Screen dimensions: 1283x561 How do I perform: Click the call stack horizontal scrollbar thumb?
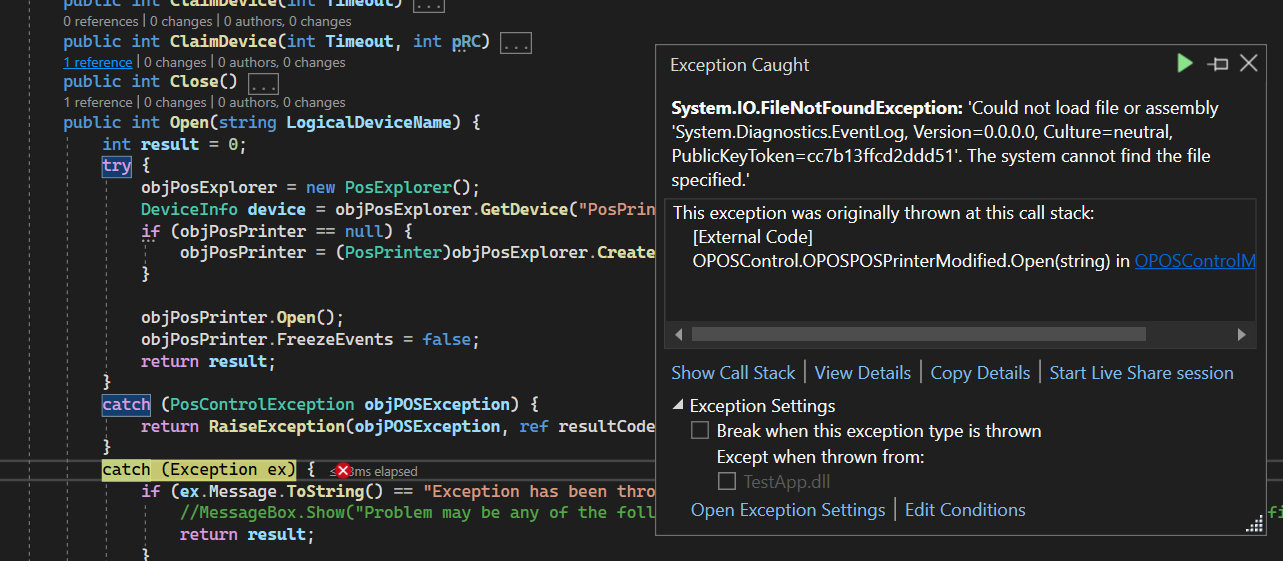point(918,334)
